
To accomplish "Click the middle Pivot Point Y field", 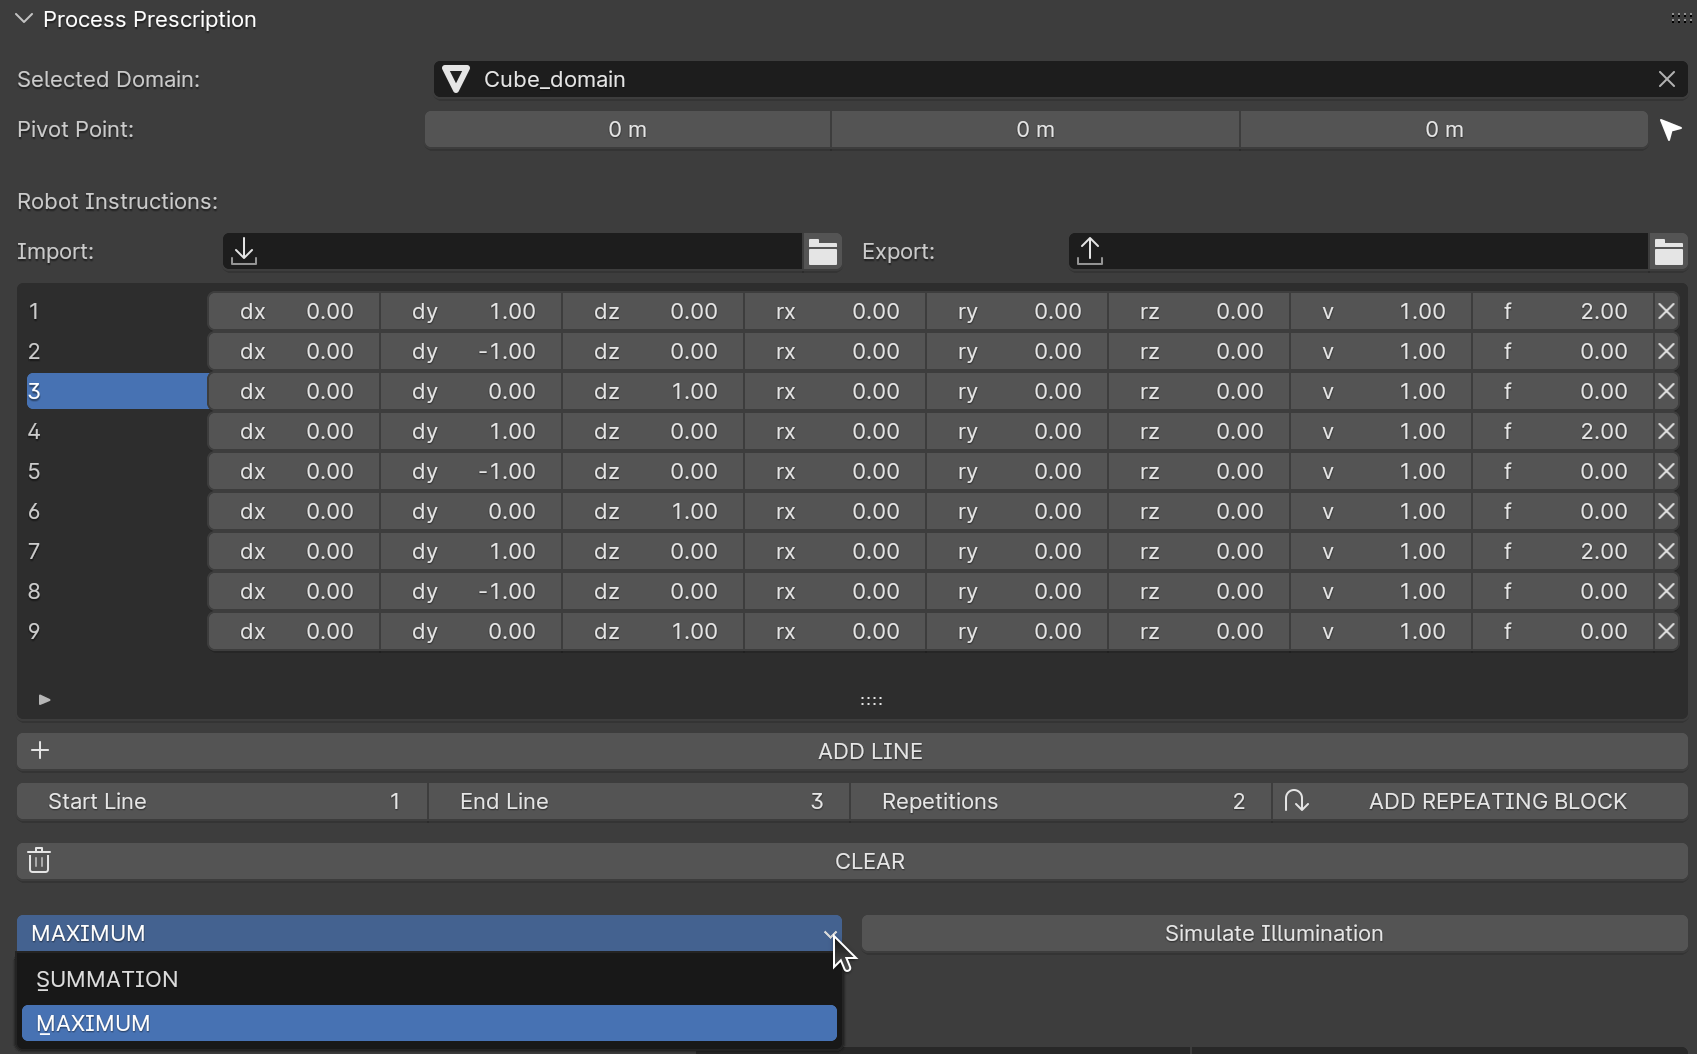I will [1036, 129].
